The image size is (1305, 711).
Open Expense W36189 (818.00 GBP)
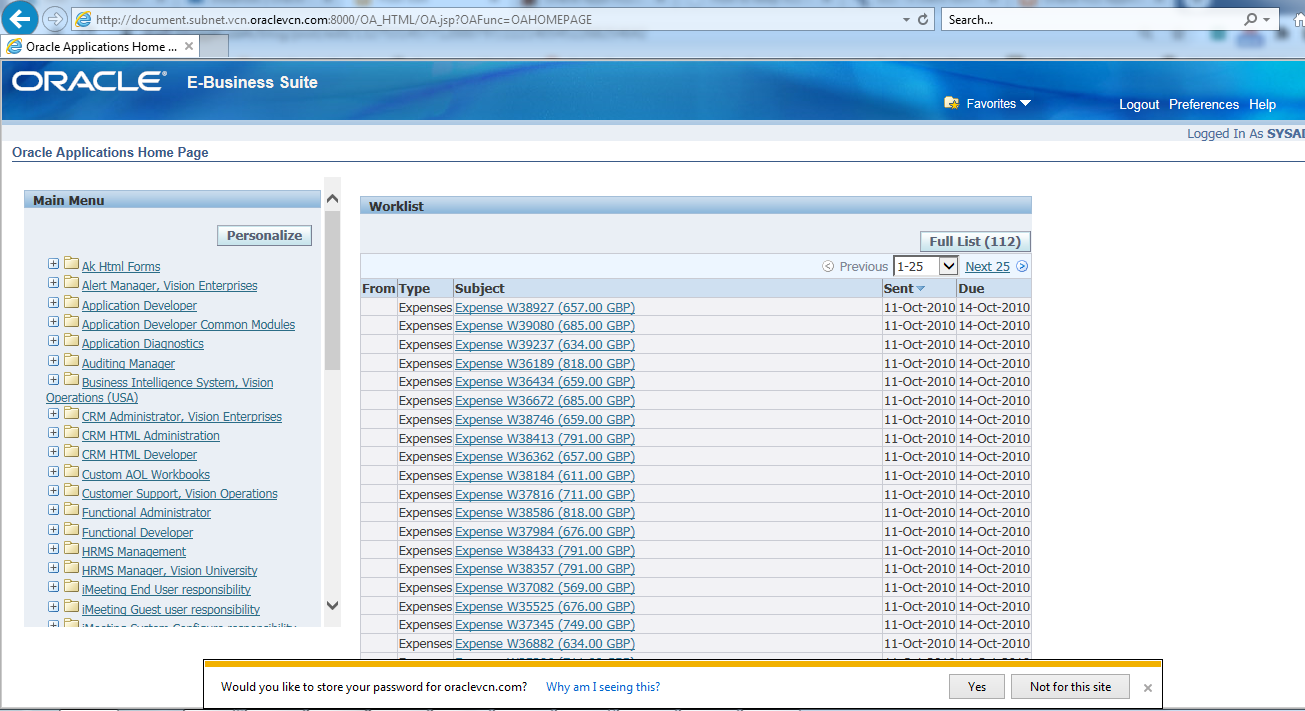[x=544, y=363]
